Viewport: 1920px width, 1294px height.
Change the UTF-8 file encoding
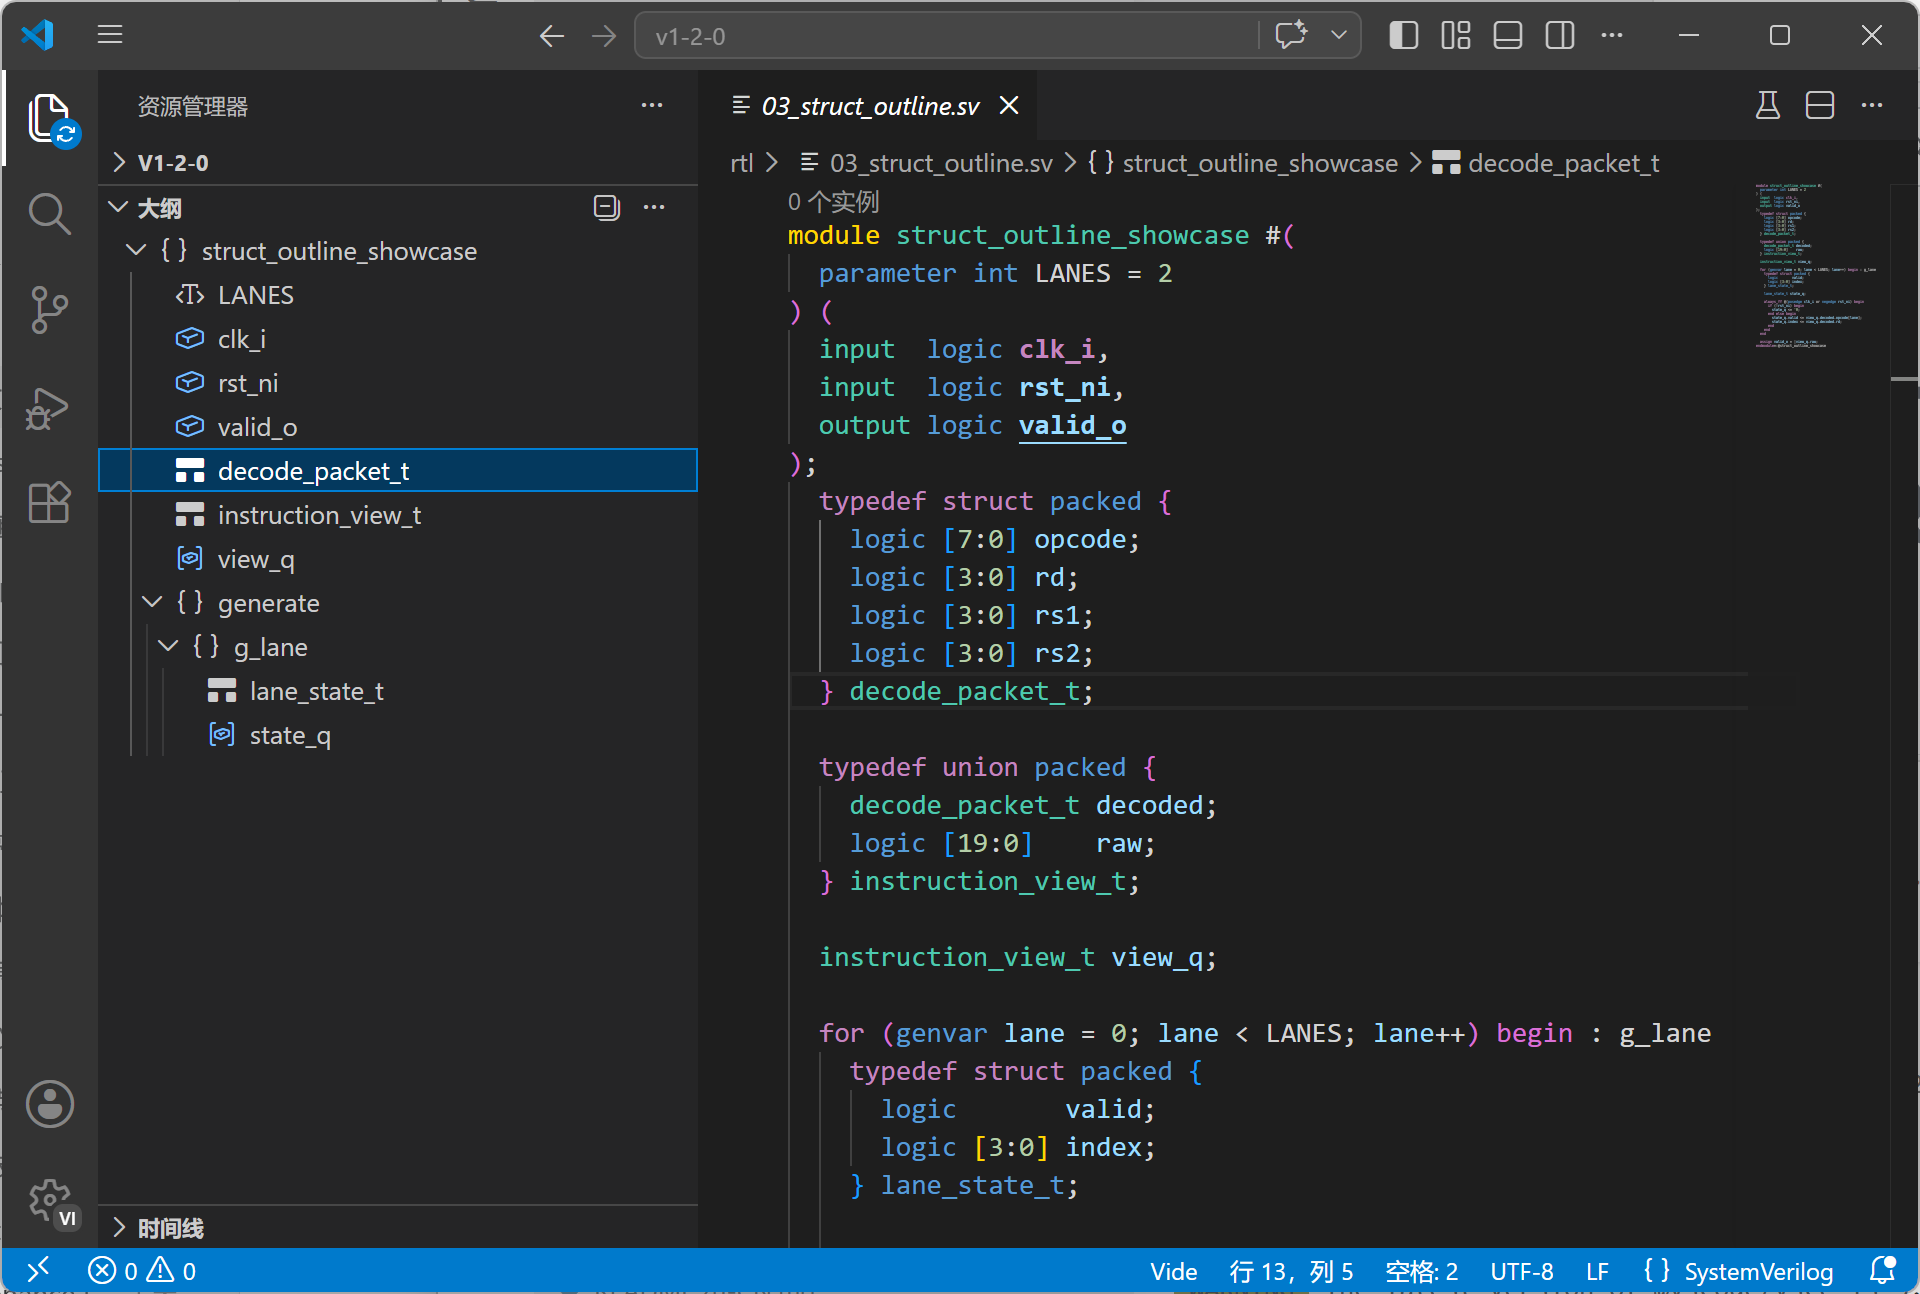click(1521, 1271)
